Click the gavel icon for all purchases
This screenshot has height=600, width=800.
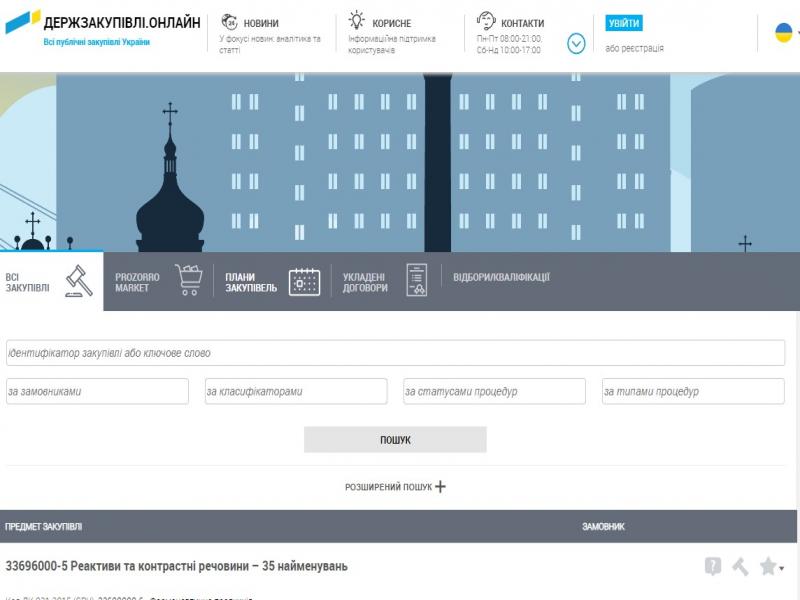[x=80, y=281]
